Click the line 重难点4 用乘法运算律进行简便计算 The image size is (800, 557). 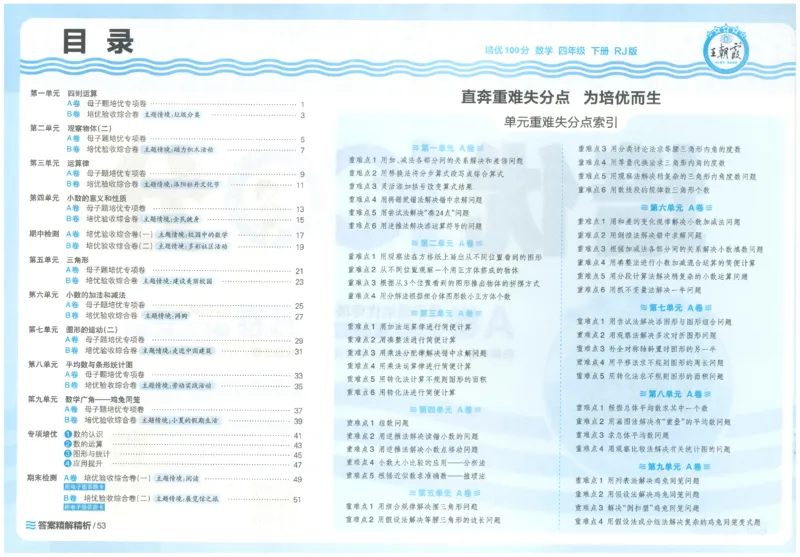[409, 366]
